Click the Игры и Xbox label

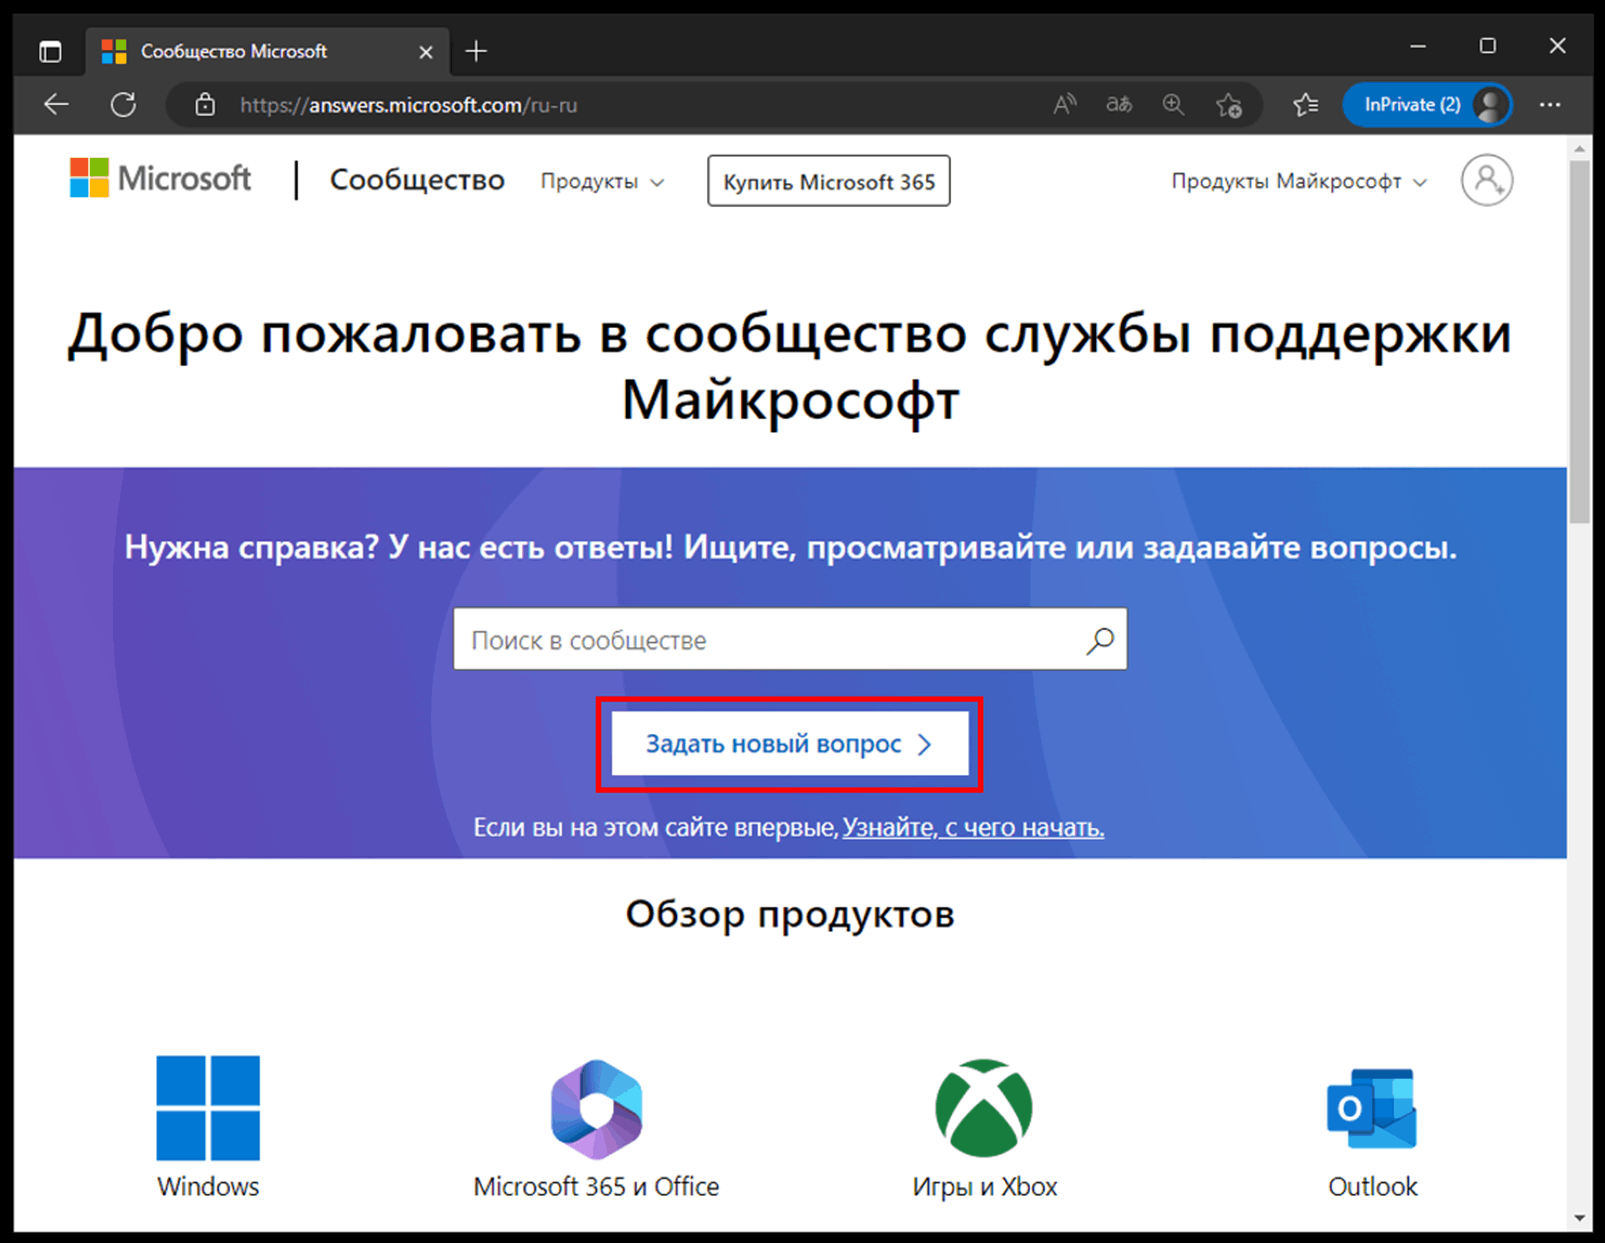984,1186
